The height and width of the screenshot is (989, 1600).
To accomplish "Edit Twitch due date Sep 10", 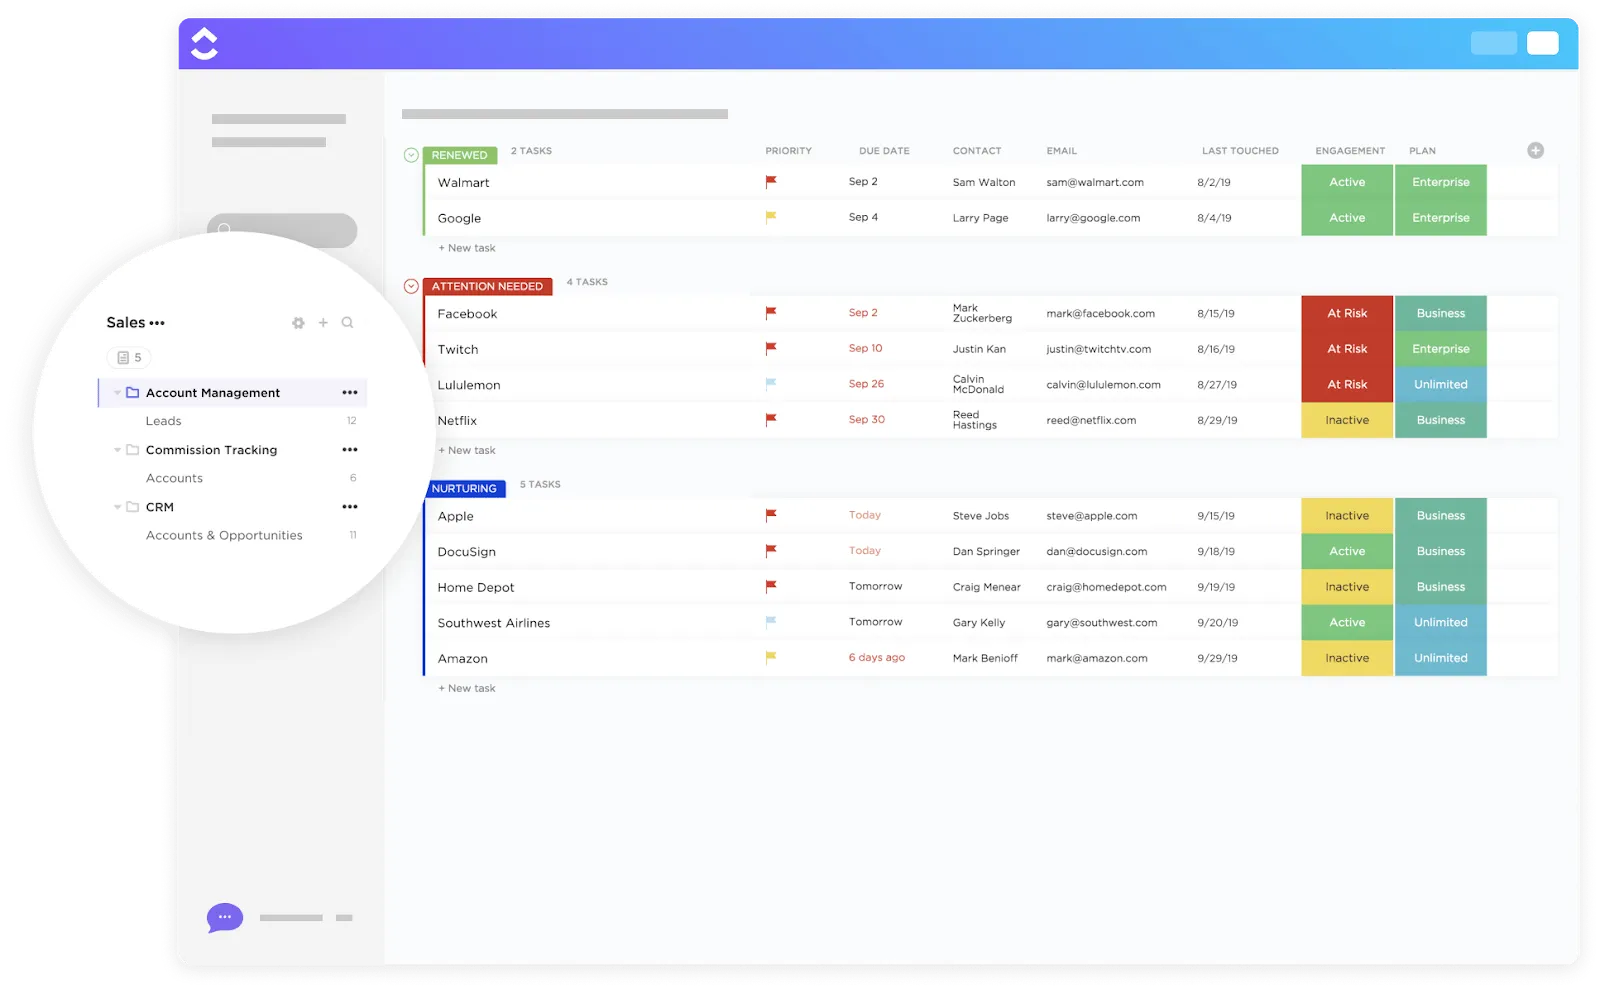I will click(866, 349).
